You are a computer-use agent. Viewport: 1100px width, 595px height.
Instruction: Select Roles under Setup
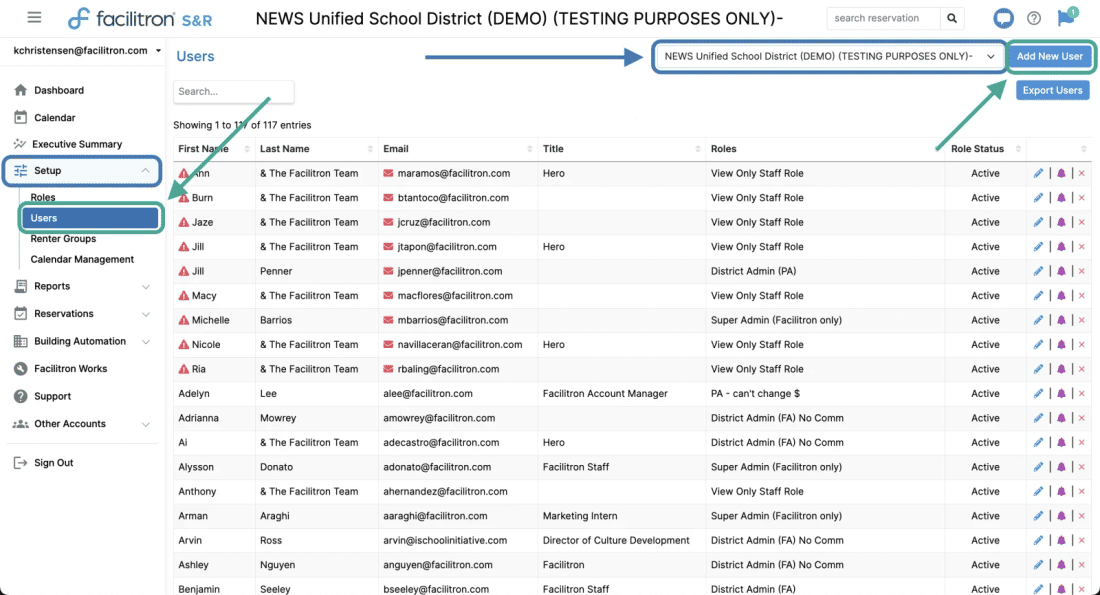coord(43,197)
